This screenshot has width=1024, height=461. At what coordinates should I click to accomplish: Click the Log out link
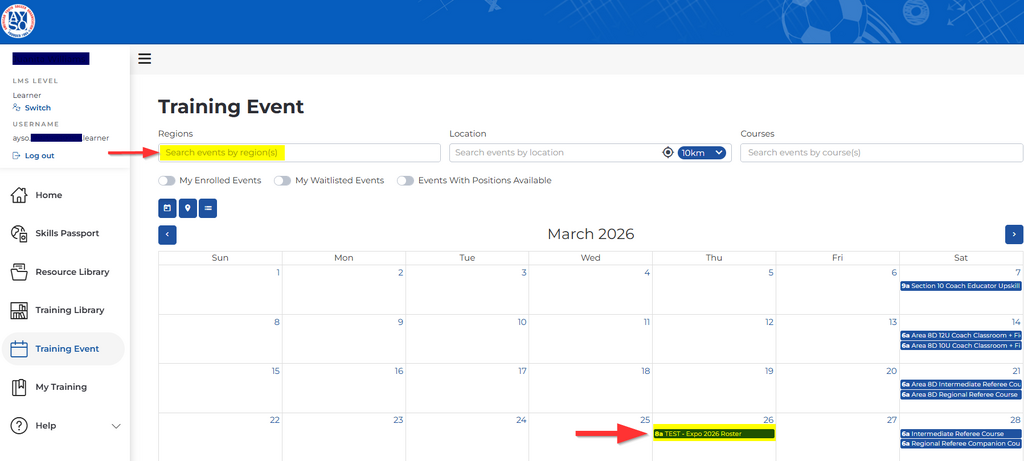(x=39, y=155)
